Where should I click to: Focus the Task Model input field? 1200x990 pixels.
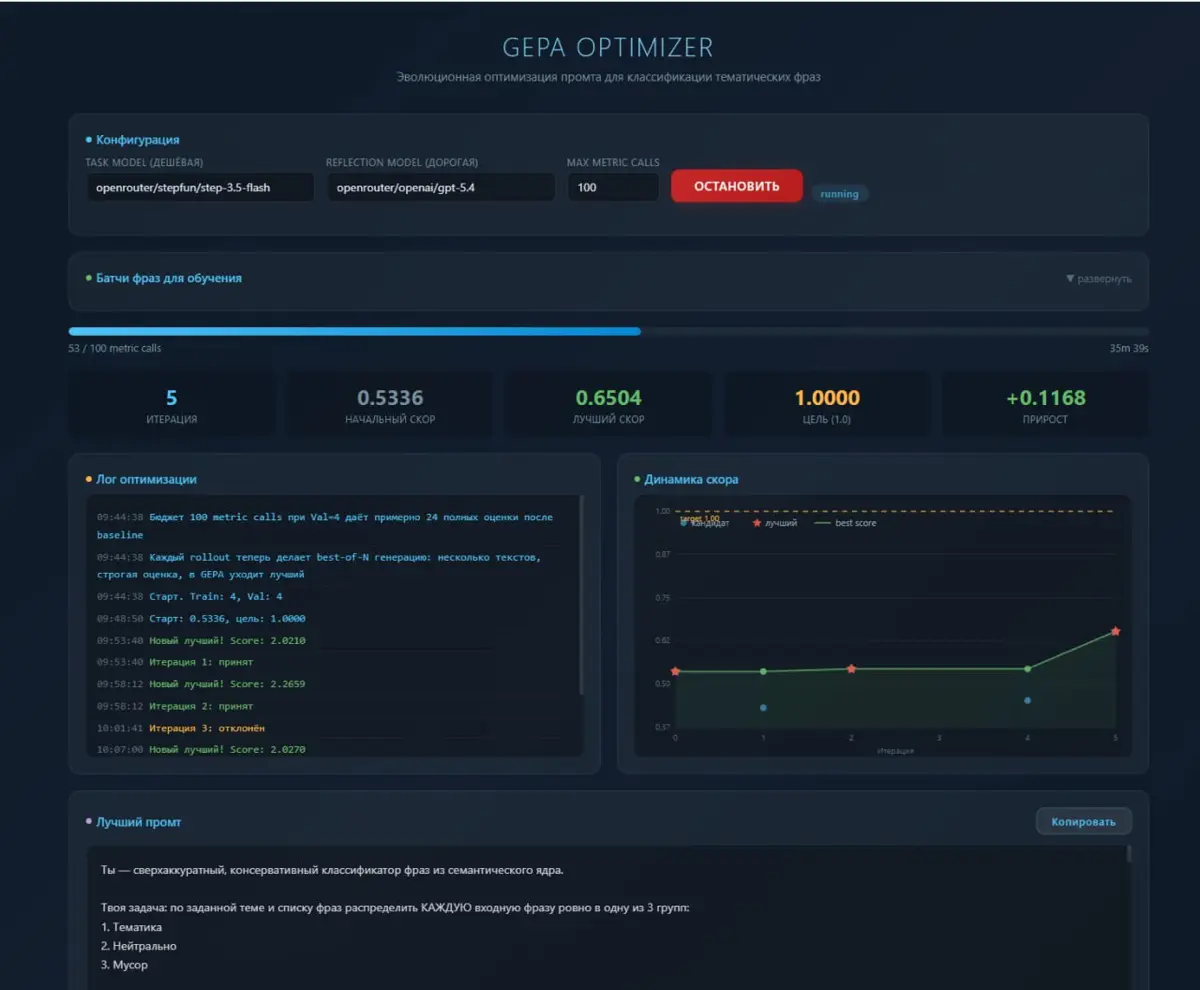click(x=200, y=187)
